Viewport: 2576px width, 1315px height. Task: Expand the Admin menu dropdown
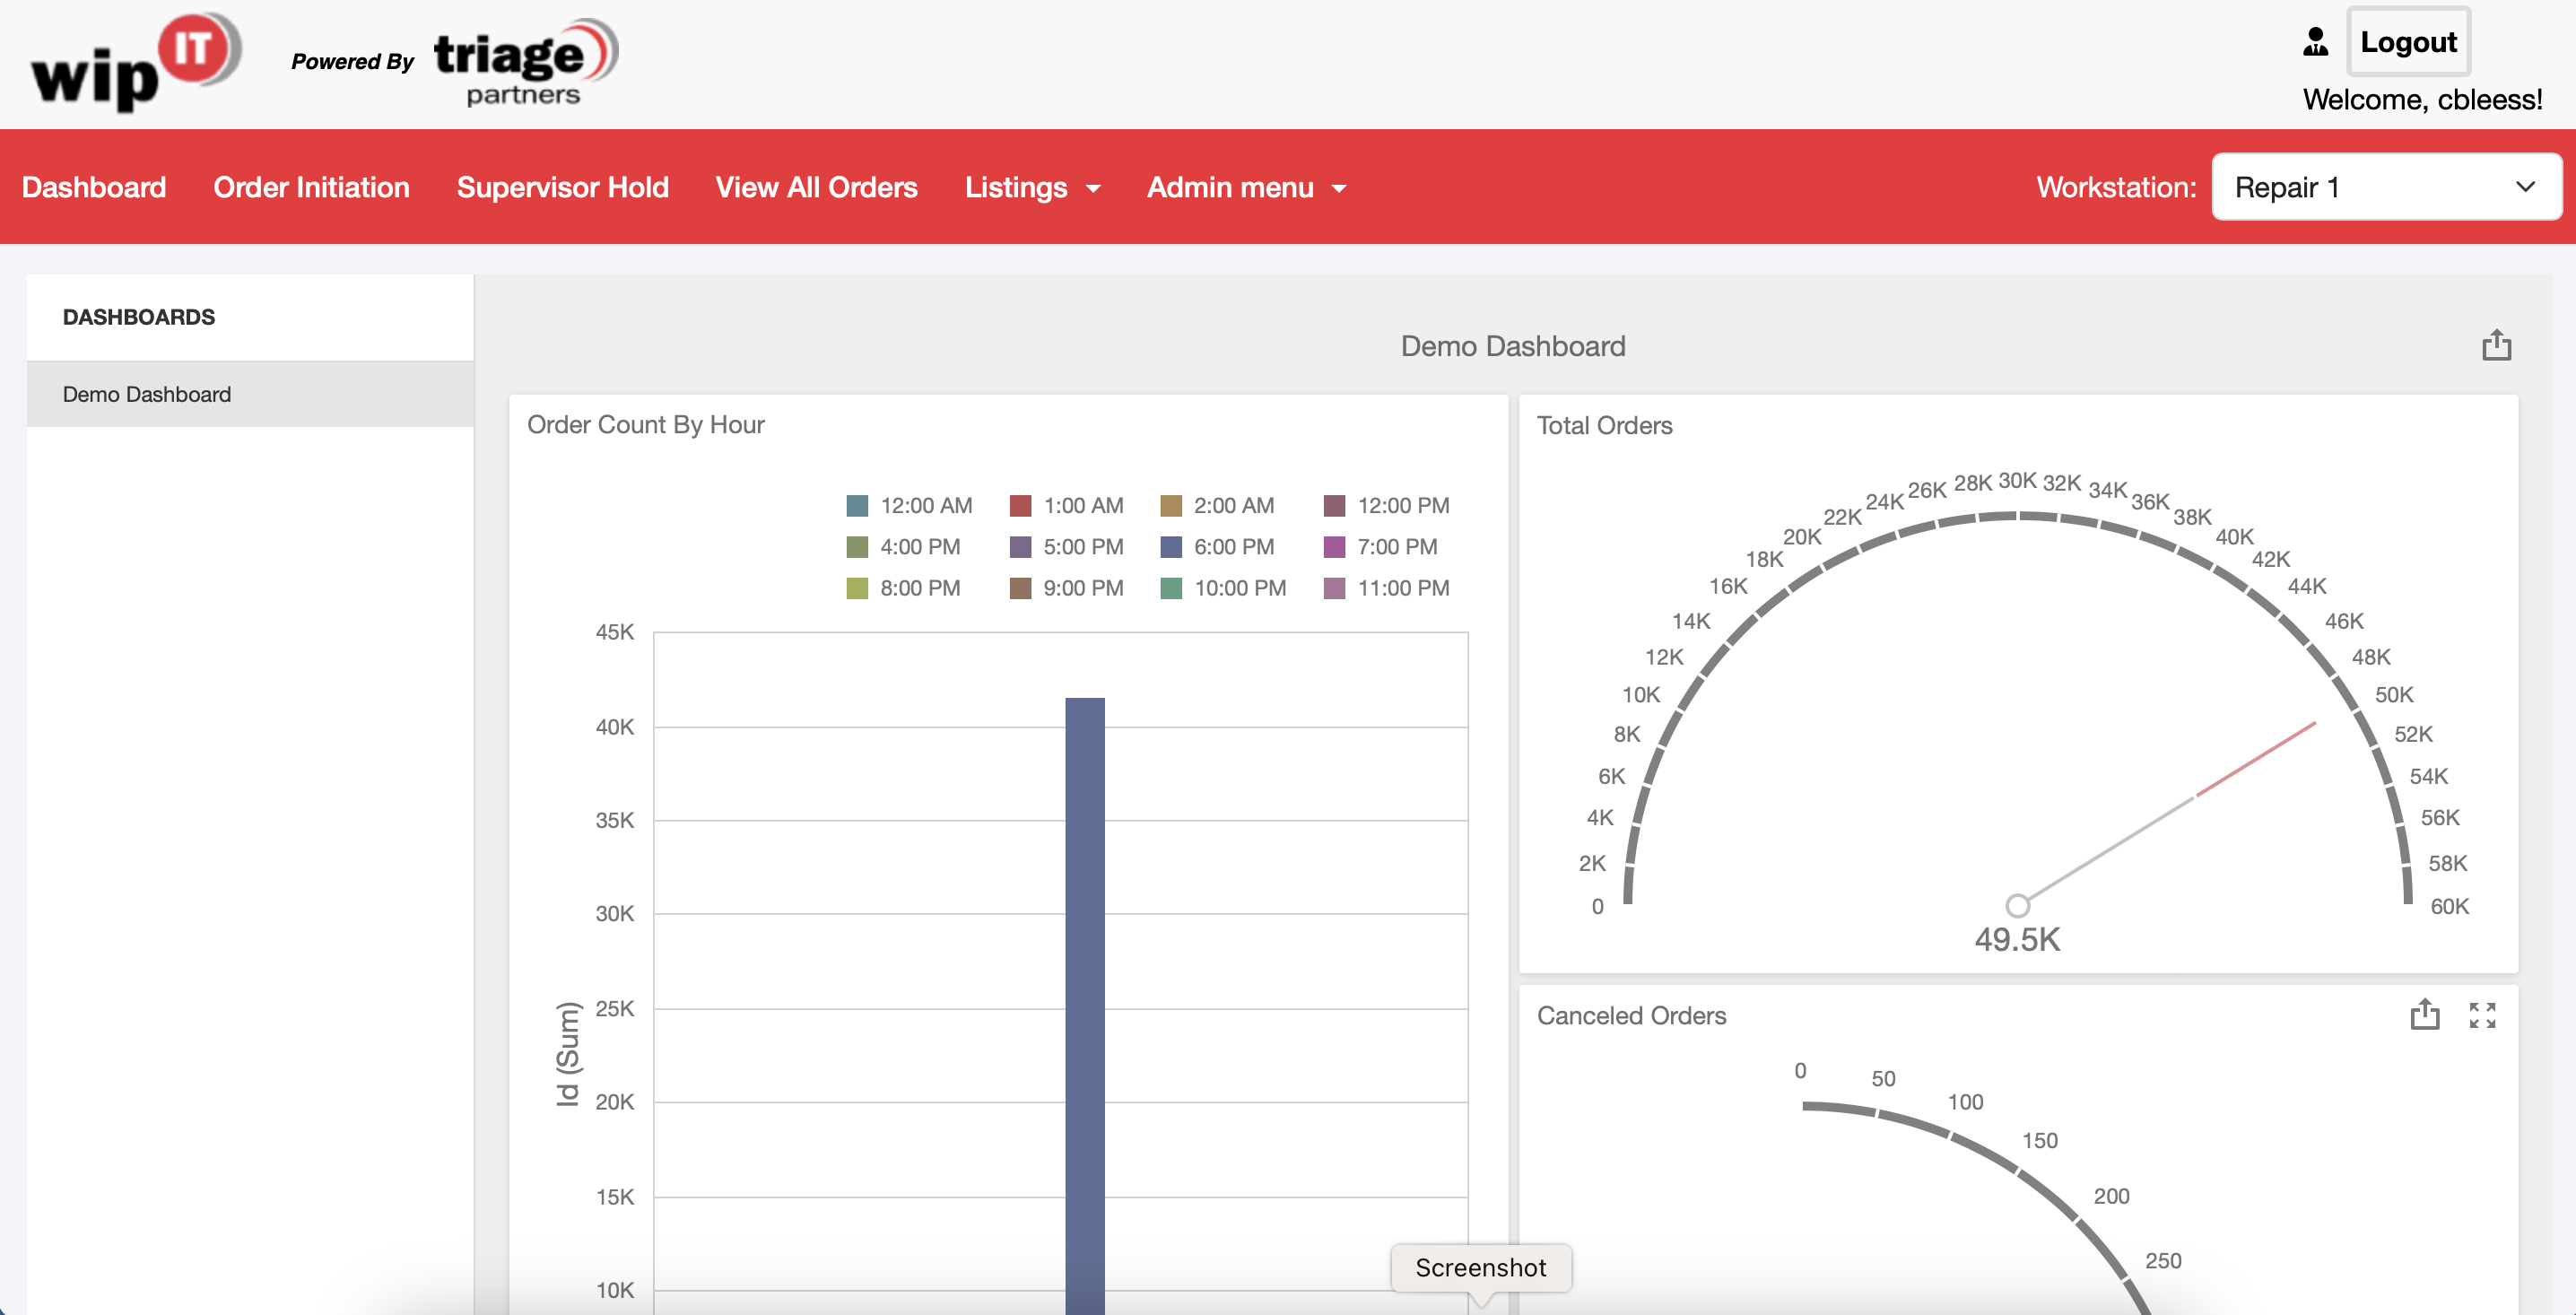[1245, 187]
